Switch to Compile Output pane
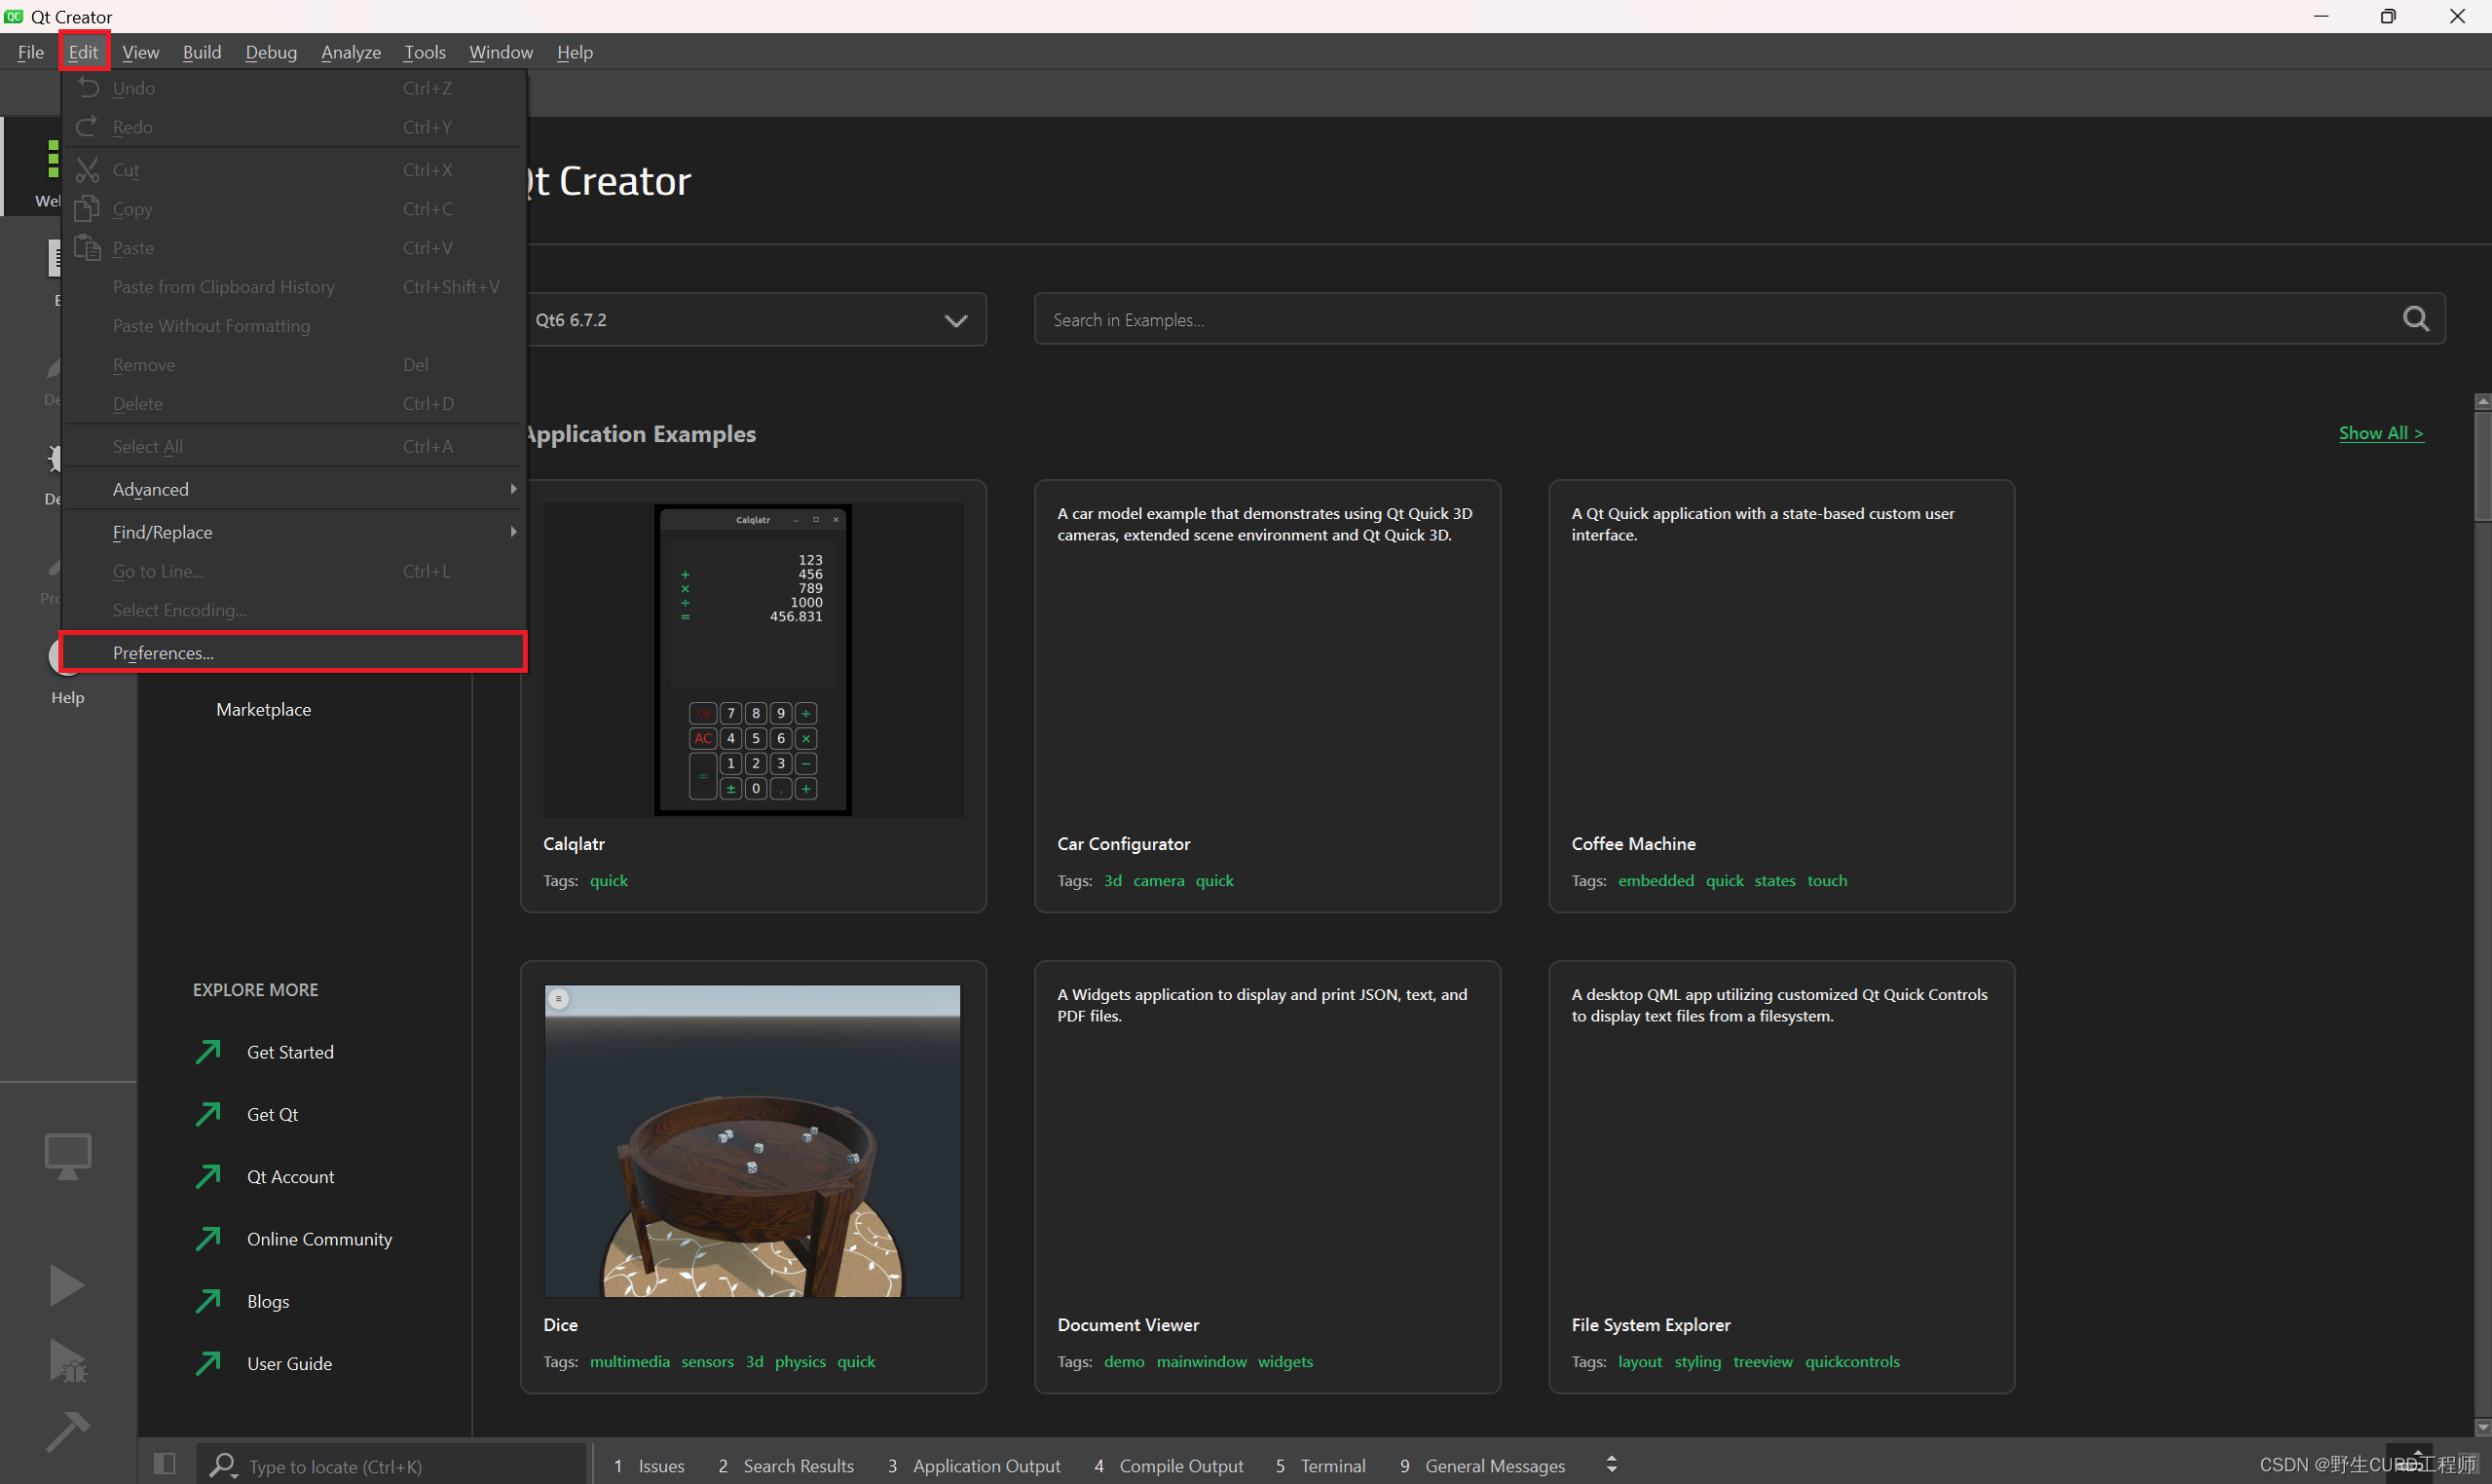Image resolution: width=2492 pixels, height=1484 pixels. 1169,1465
